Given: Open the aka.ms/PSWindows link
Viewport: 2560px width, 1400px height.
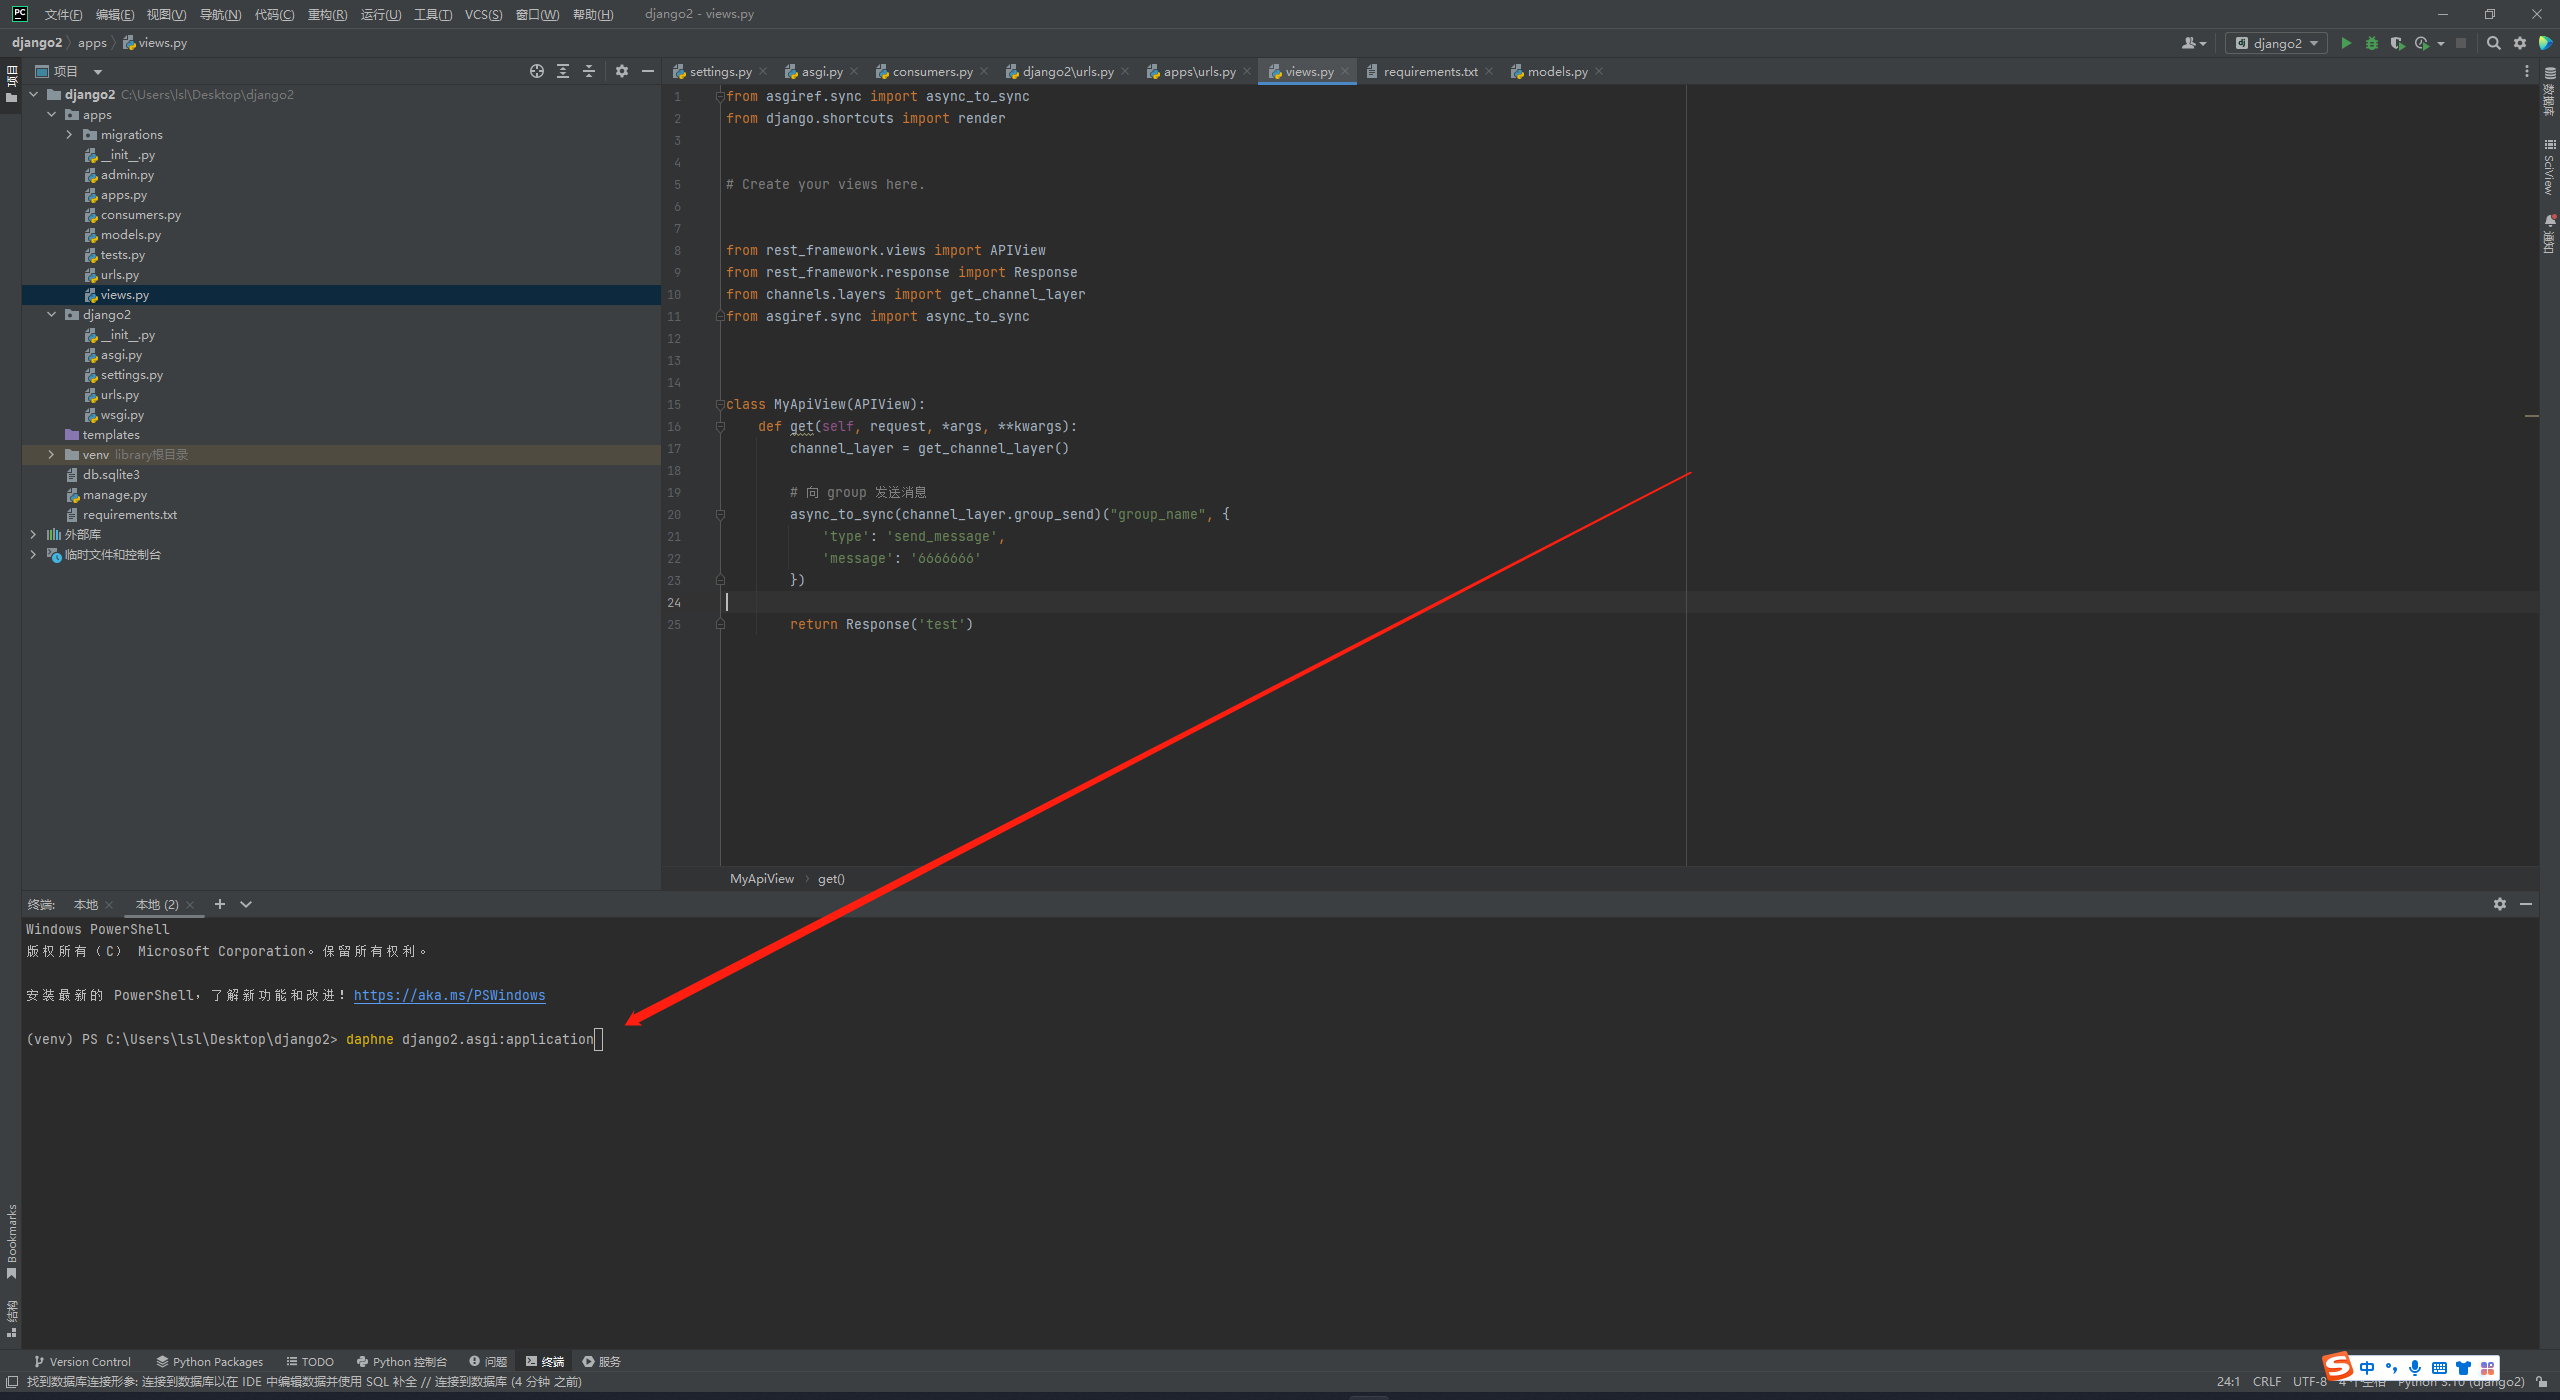Looking at the screenshot, I should pos(449,996).
